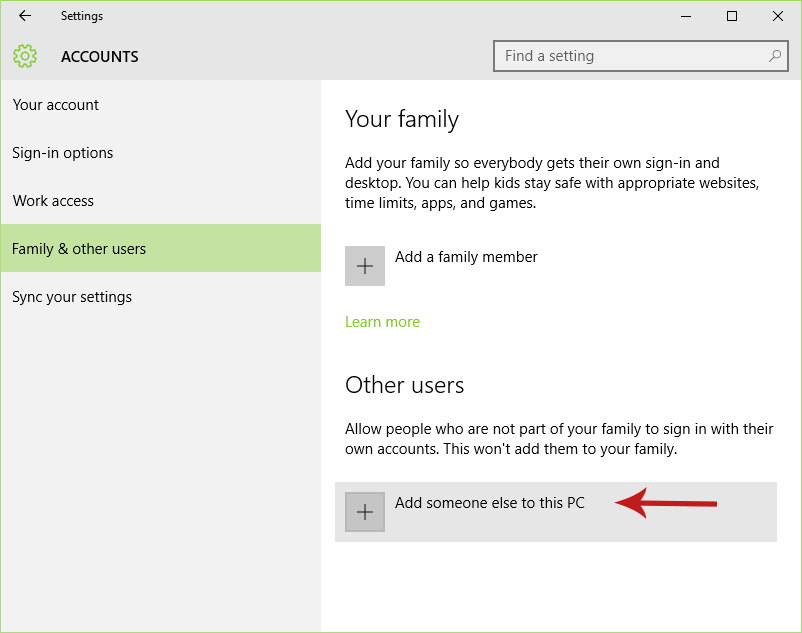Follow the Learn more link
This screenshot has height=633, width=802.
pyautogui.click(x=382, y=322)
